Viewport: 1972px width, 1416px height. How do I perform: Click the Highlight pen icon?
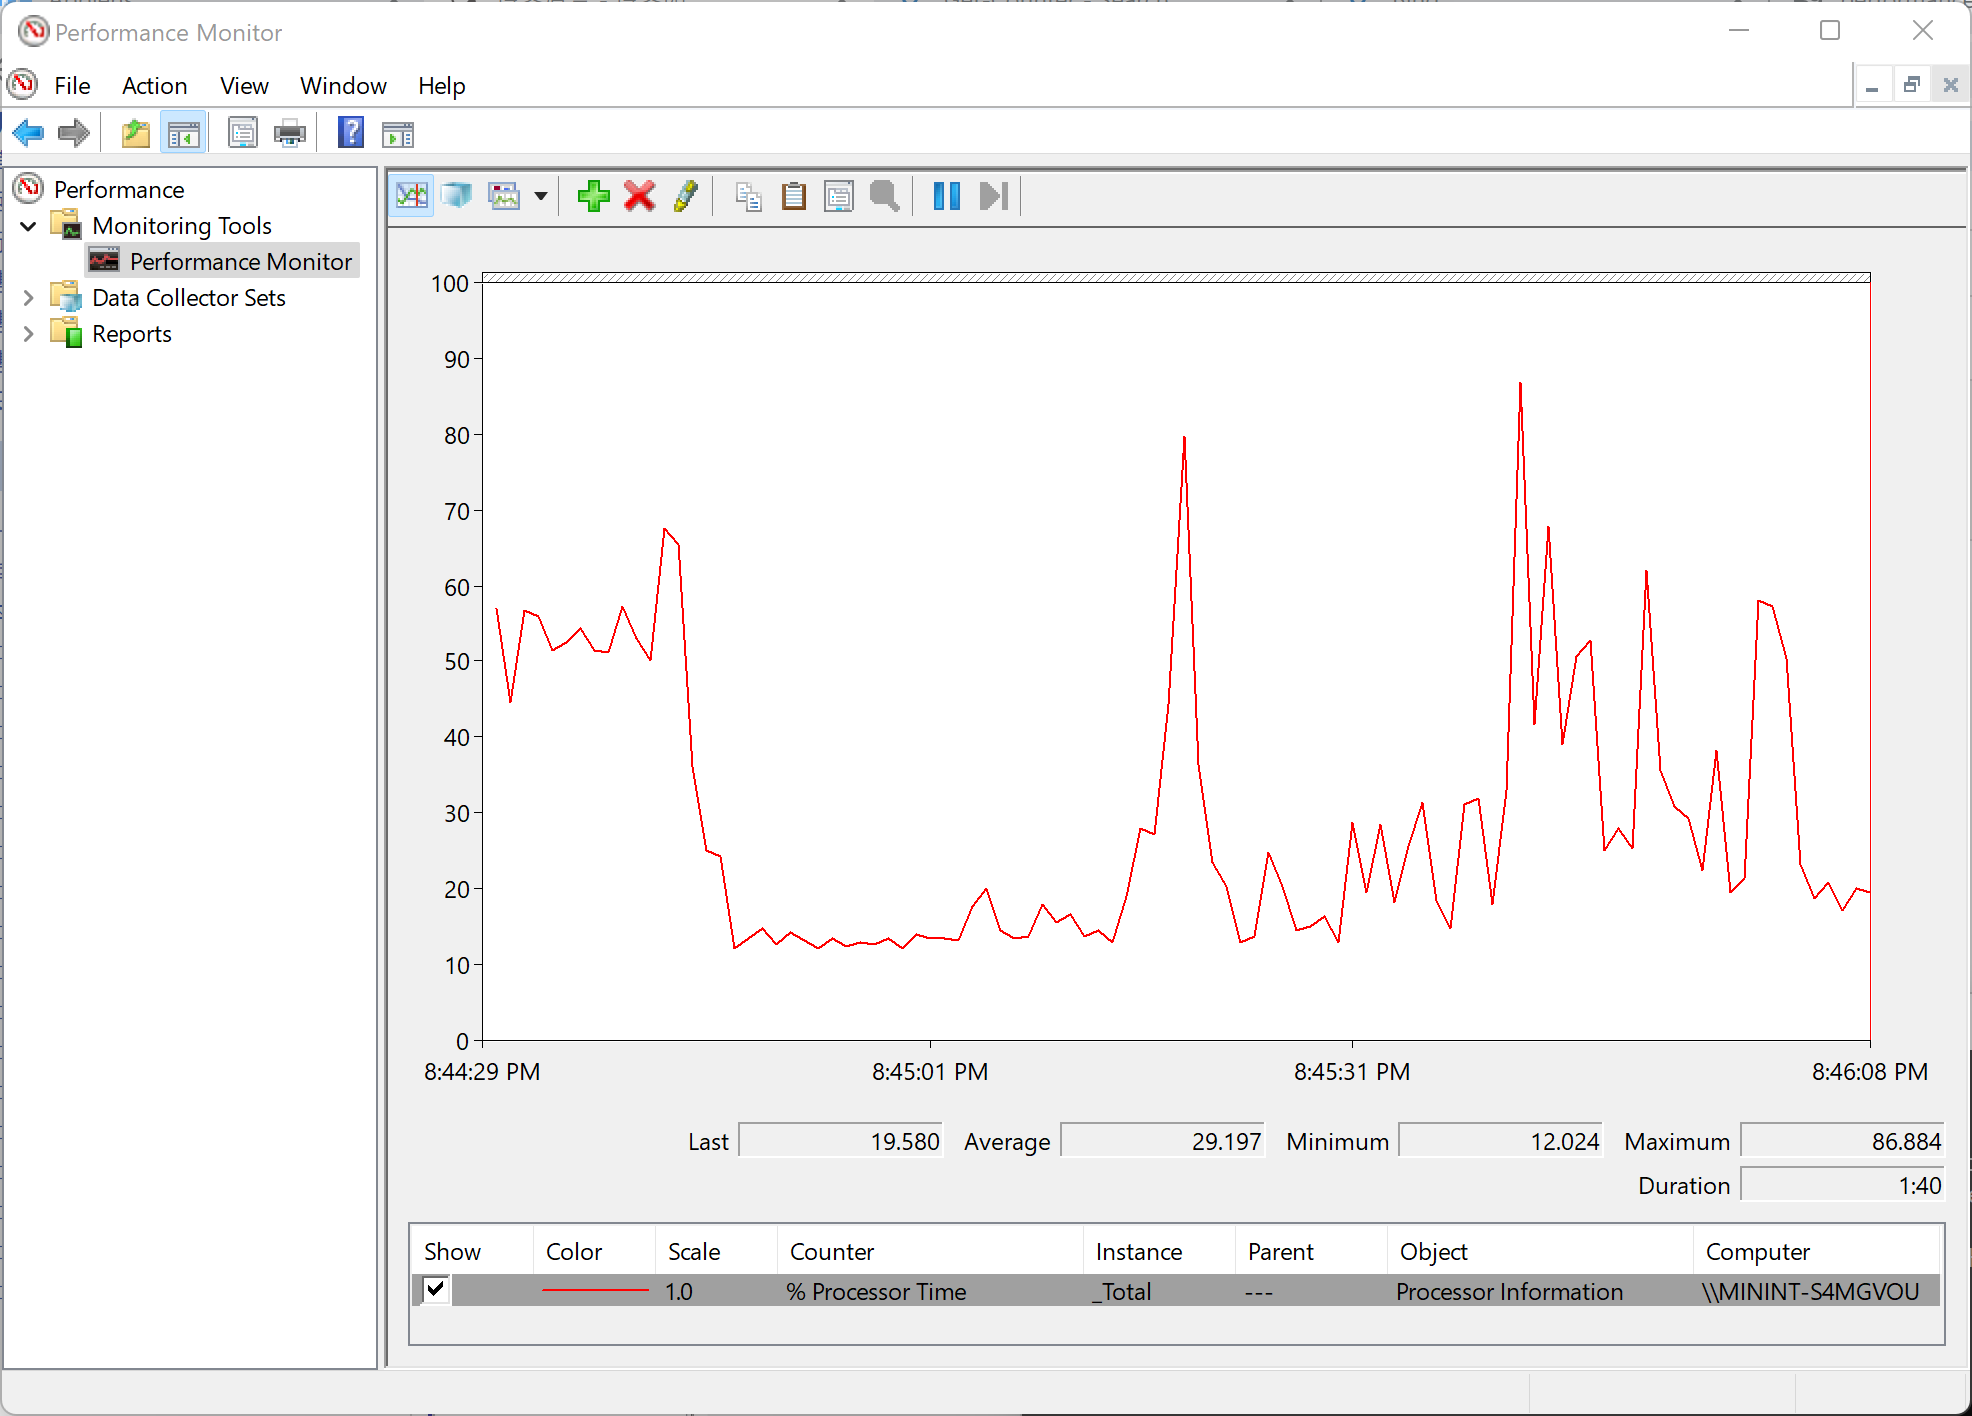[686, 196]
